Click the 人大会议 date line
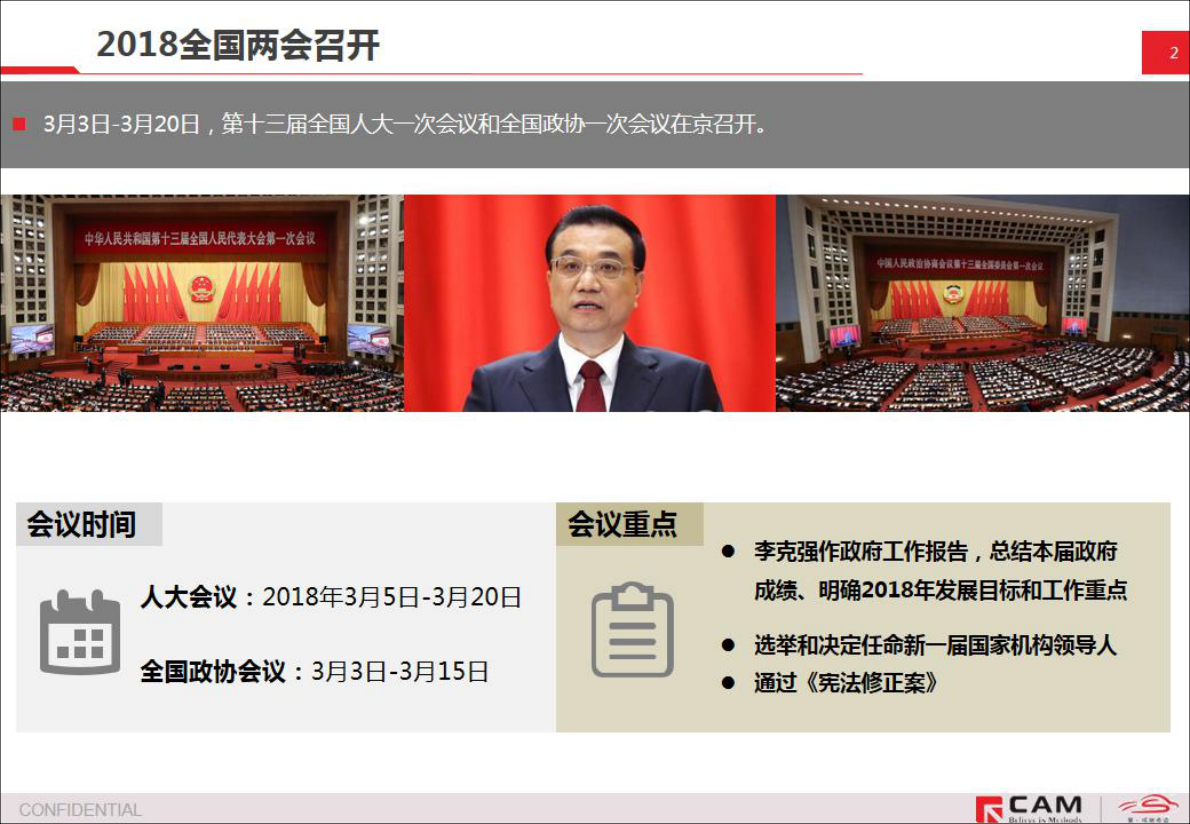 click(x=331, y=598)
